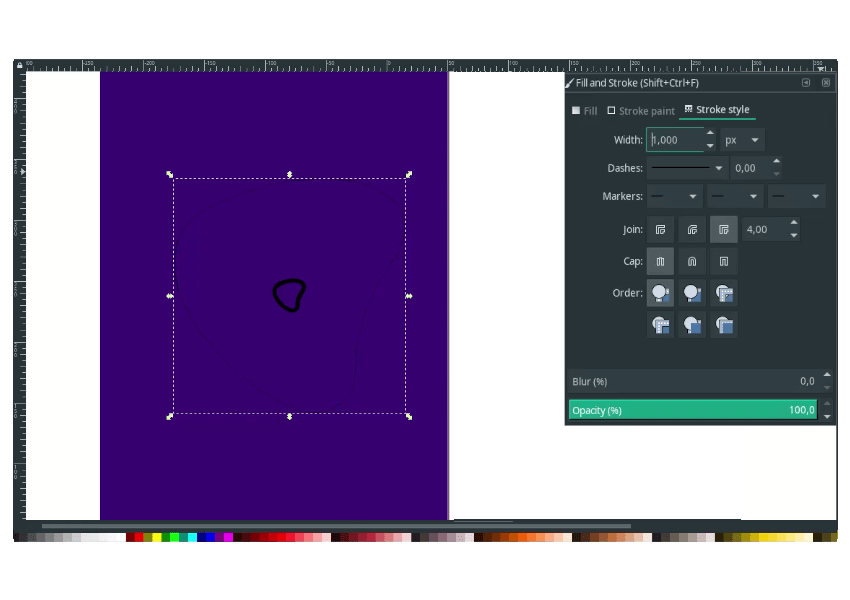
Task: Decrease miter limit with down arrow
Action: click(794, 235)
